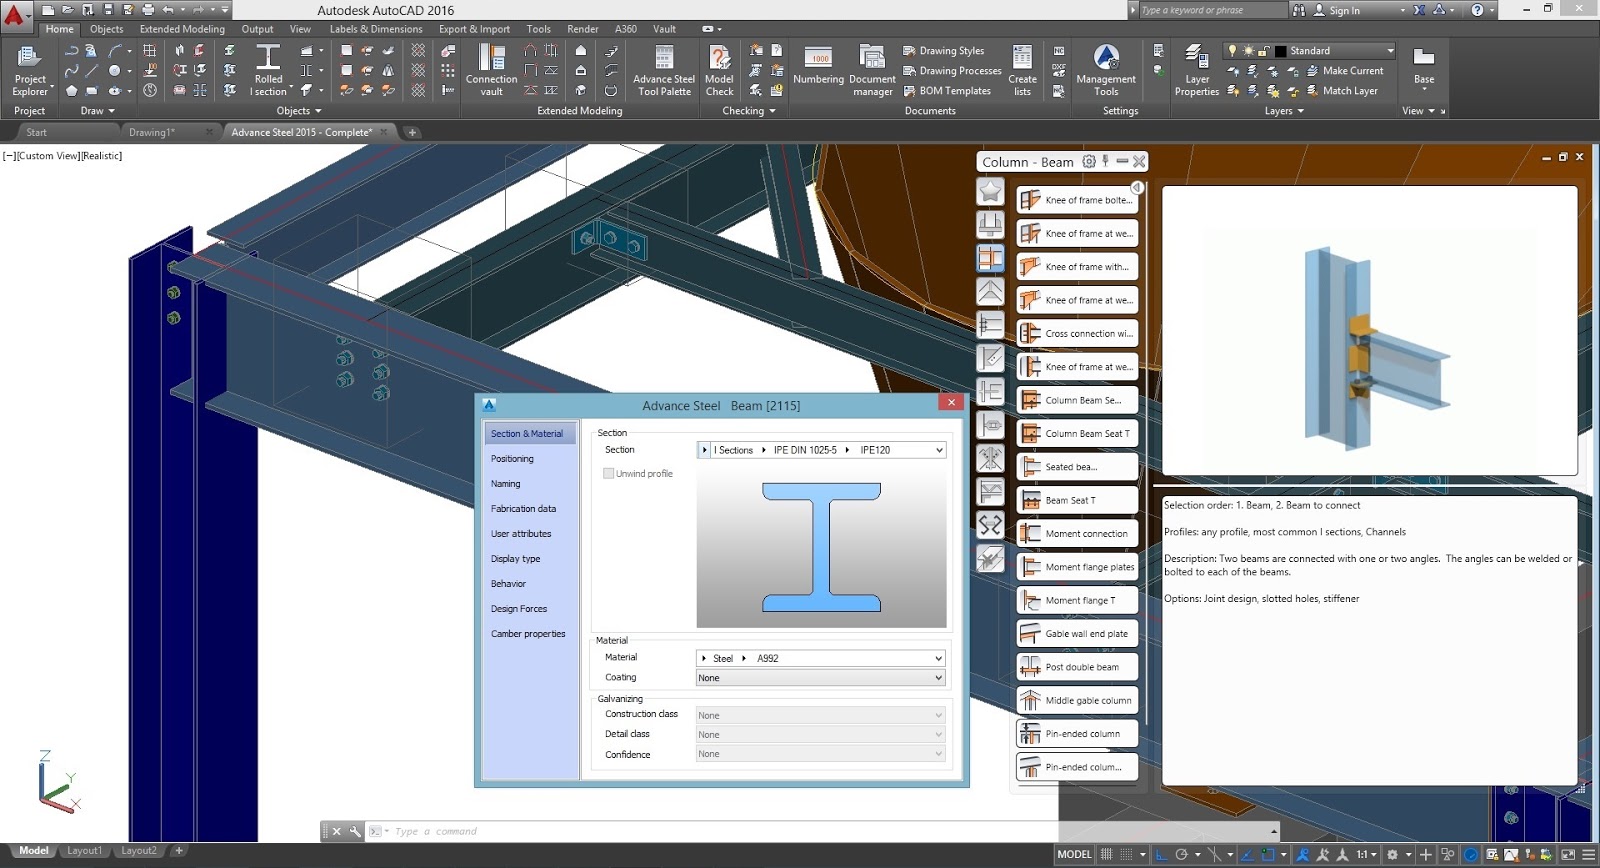Viewport: 1600px width, 868px height.
Task: Click the wrench icon beside the command line
Action: pos(355,831)
